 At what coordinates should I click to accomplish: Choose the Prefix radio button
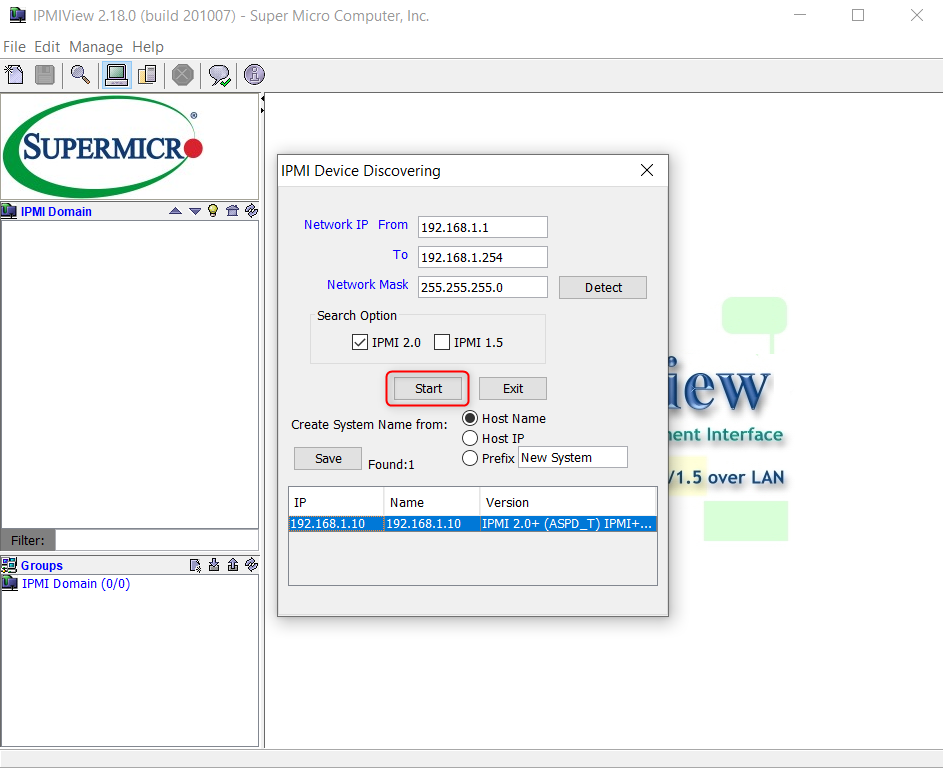click(470, 458)
